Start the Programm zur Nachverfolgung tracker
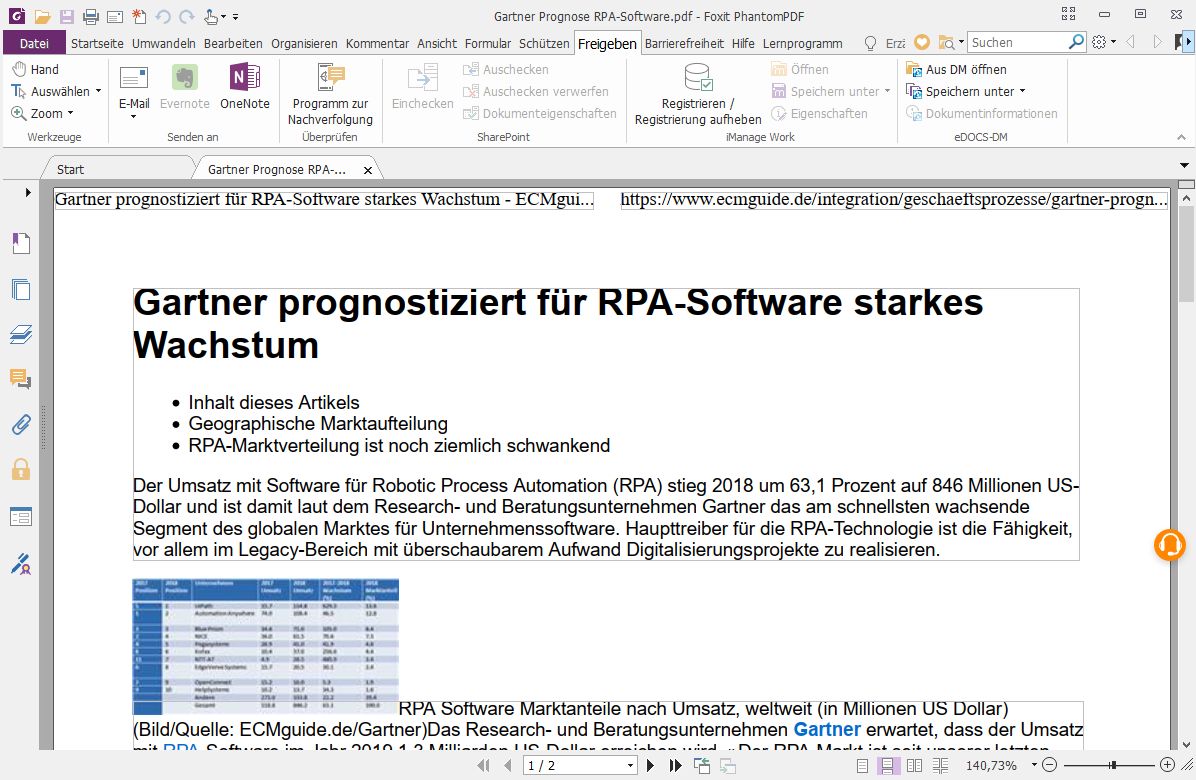 tap(330, 94)
